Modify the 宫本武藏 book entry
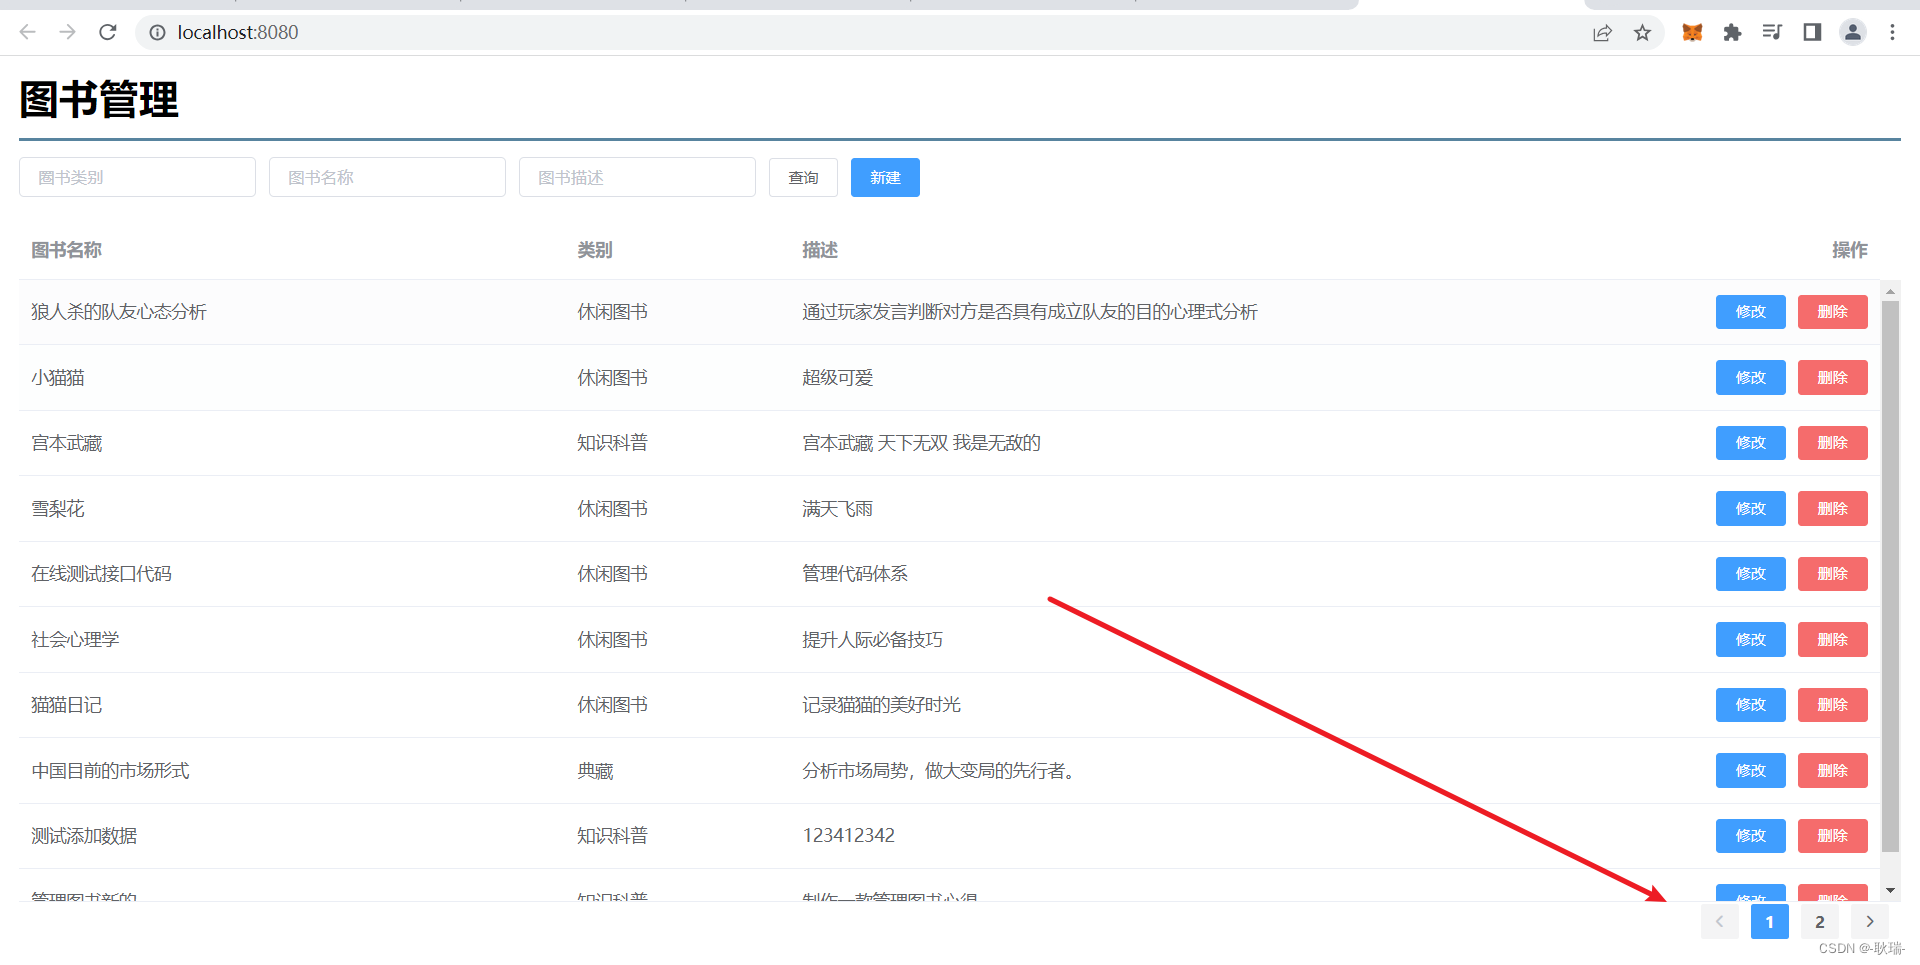 (x=1750, y=443)
